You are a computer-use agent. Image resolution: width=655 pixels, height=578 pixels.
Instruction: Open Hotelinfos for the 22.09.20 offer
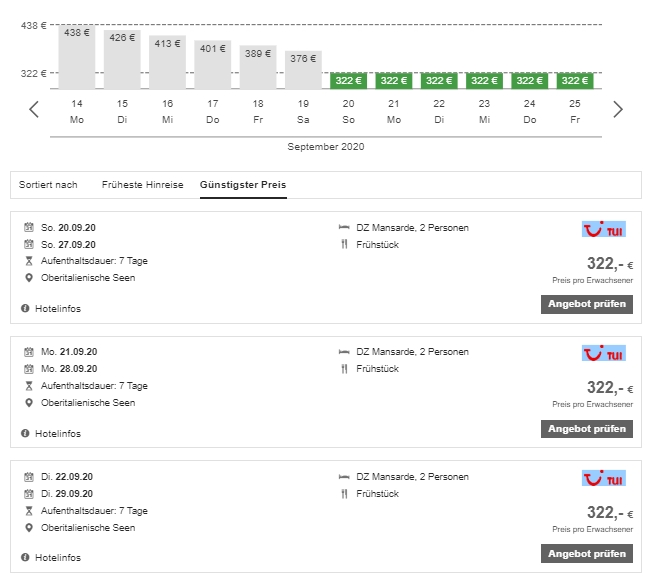(58, 558)
